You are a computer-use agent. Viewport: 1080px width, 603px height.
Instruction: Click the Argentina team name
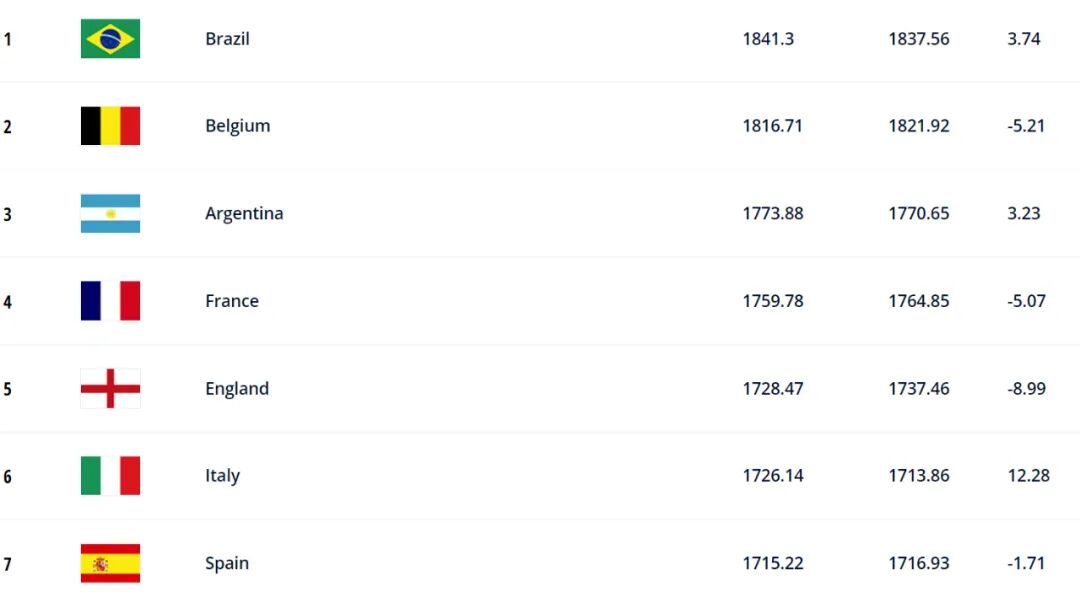[244, 214]
